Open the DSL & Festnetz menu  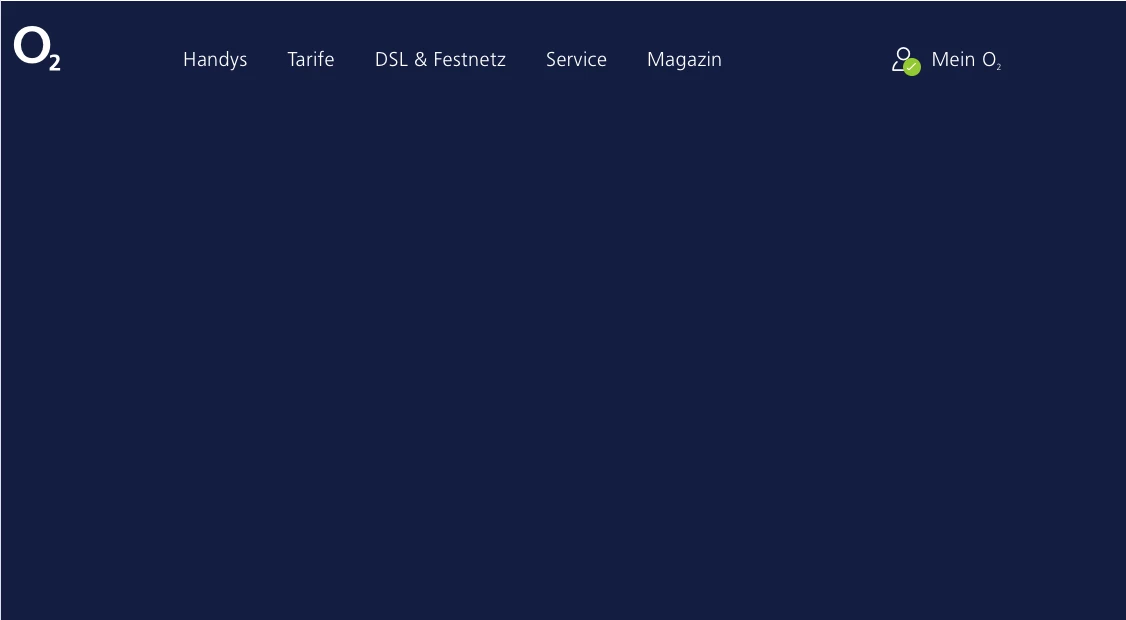pyautogui.click(x=440, y=59)
